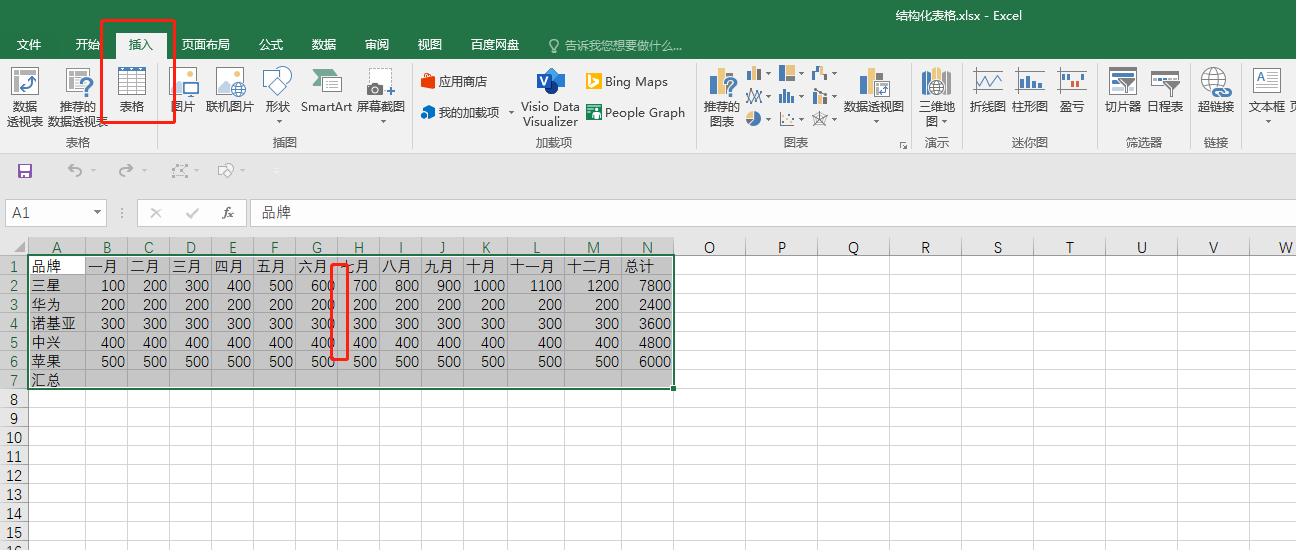Insert a PivotTable (数据透视表)
The width and height of the screenshot is (1296, 550).
24,98
